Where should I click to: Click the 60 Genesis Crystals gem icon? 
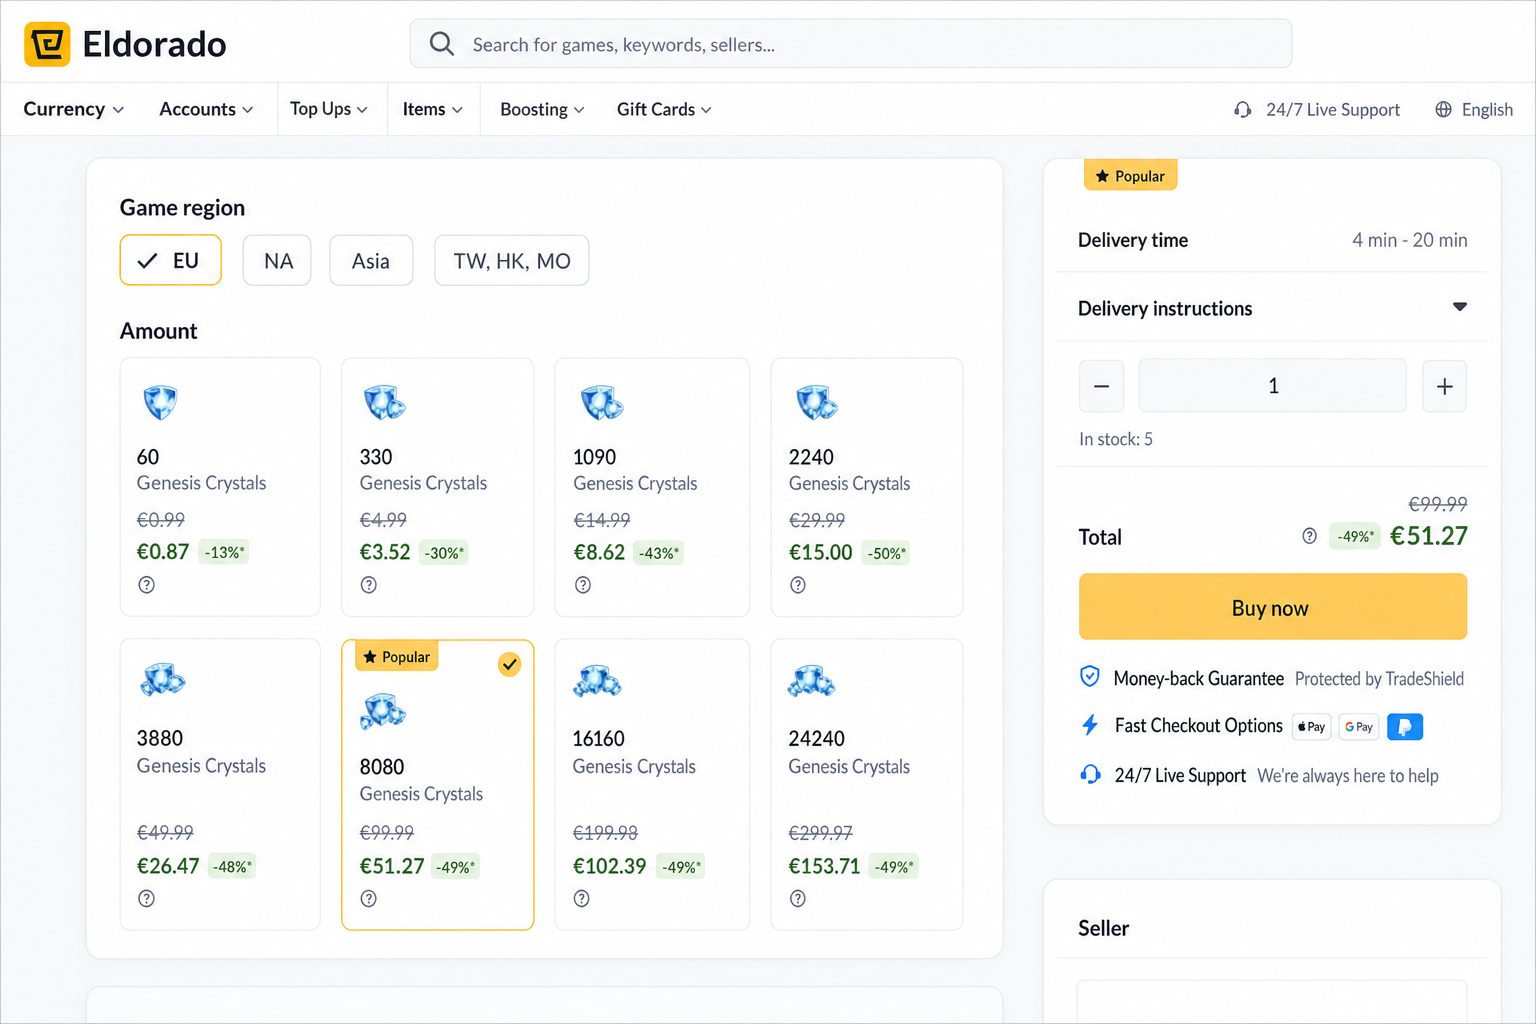point(160,402)
